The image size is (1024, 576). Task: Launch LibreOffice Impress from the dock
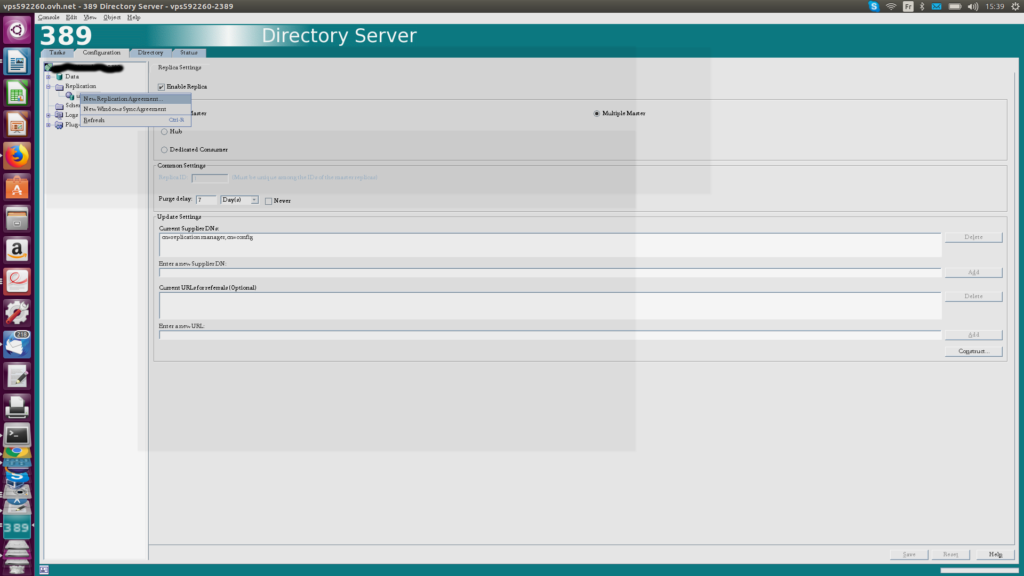point(17,125)
